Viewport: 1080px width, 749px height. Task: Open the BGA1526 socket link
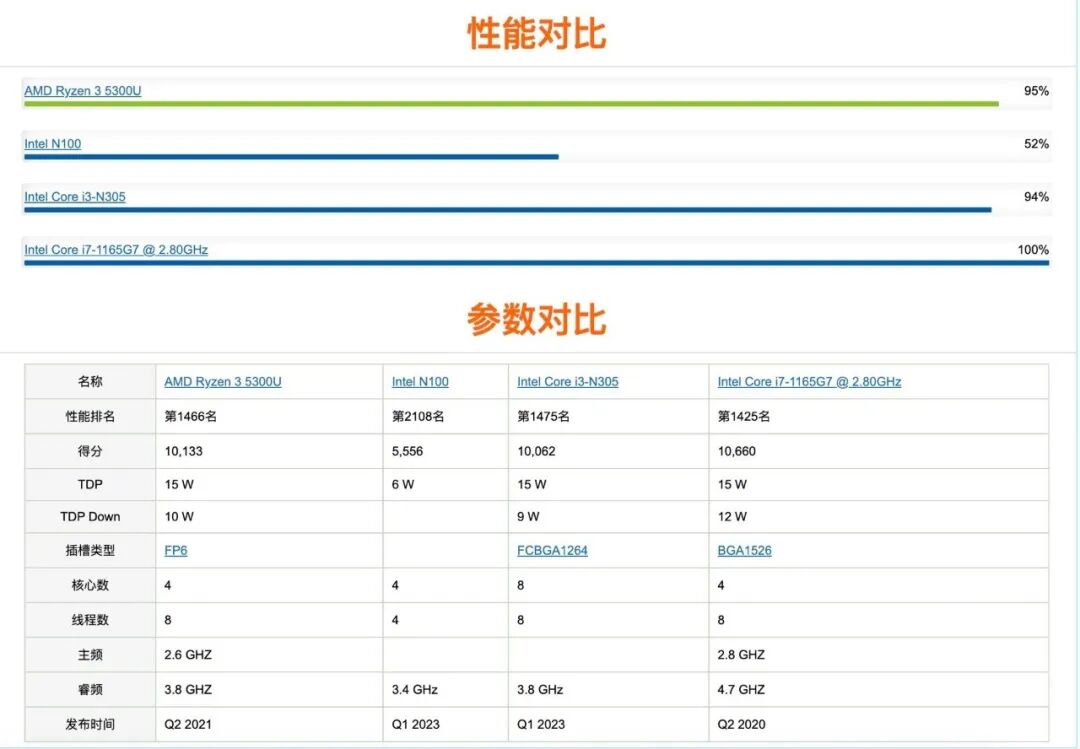click(x=745, y=551)
